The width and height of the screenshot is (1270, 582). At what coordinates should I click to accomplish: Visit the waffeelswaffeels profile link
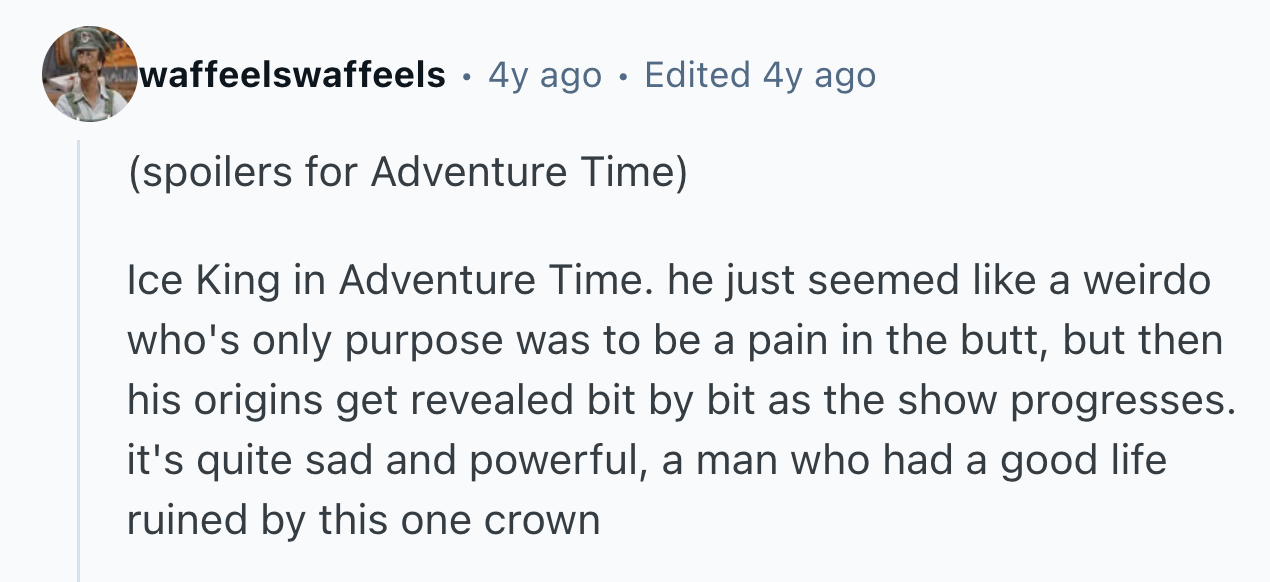tap(293, 75)
